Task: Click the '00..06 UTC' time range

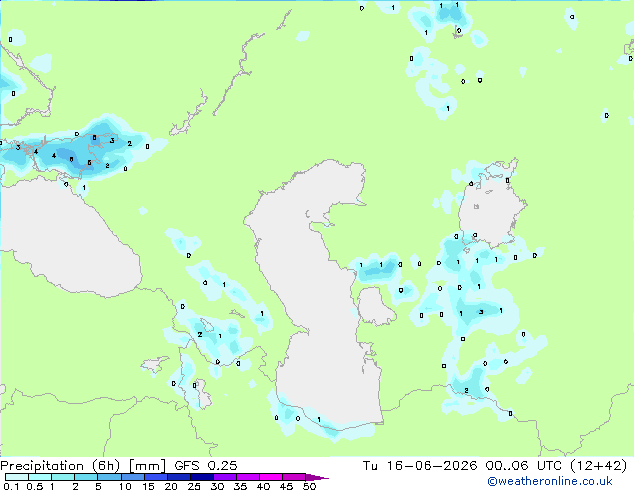Action: [x=524, y=466]
